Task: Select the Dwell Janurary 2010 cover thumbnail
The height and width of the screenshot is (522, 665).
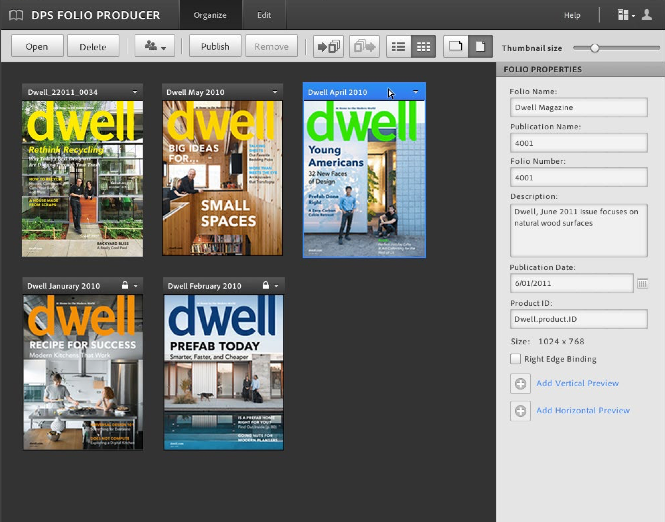Action: pos(83,372)
